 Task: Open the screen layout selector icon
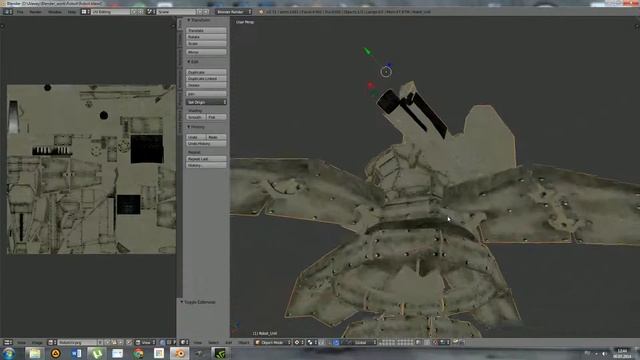[86, 12]
